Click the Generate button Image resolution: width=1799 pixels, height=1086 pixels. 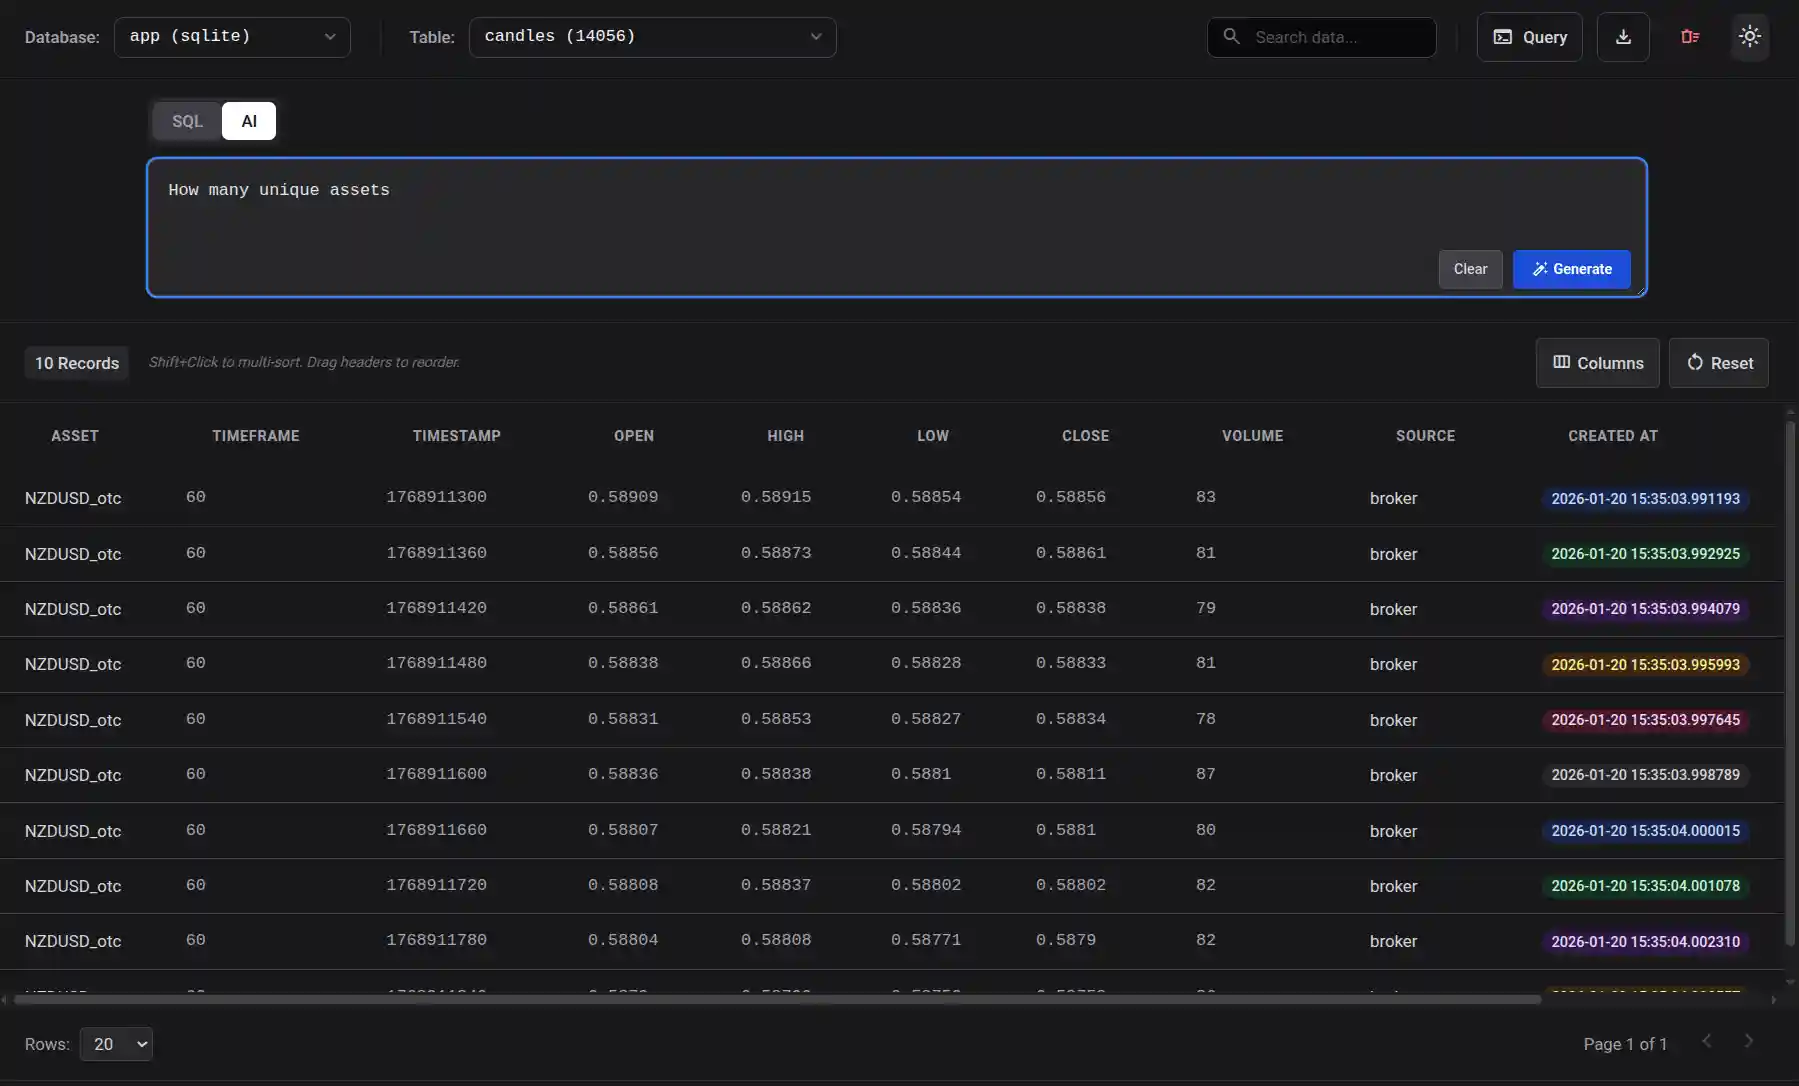1570,269
